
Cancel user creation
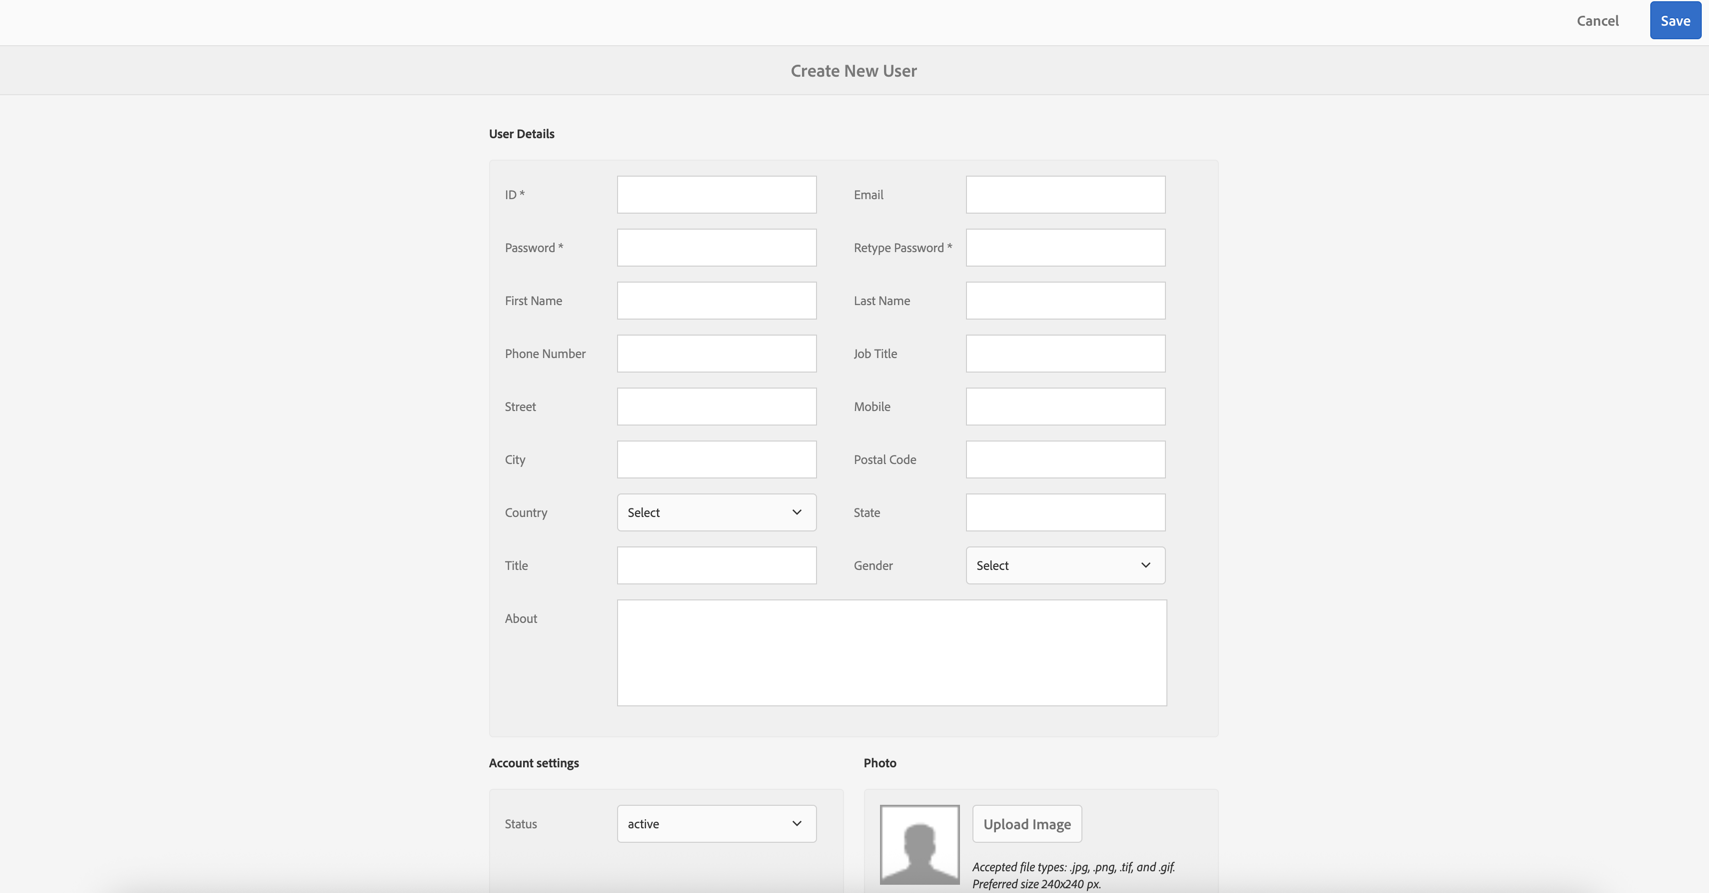coord(1597,21)
